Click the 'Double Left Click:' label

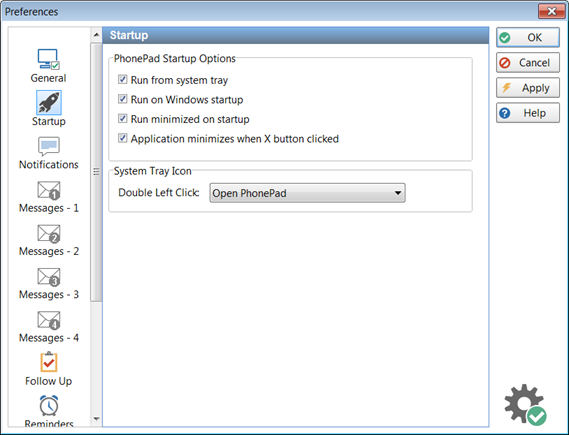point(159,193)
